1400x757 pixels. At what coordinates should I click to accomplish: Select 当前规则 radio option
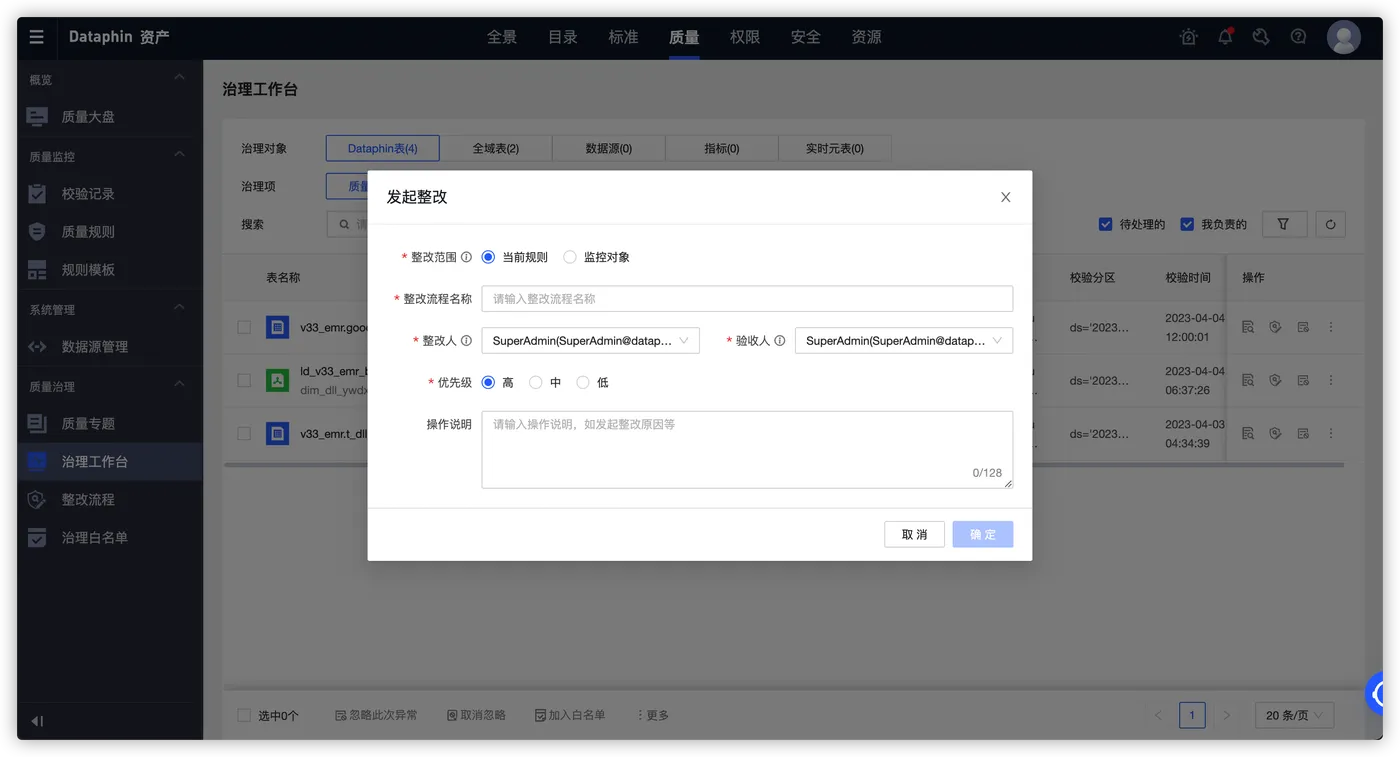point(489,257)
